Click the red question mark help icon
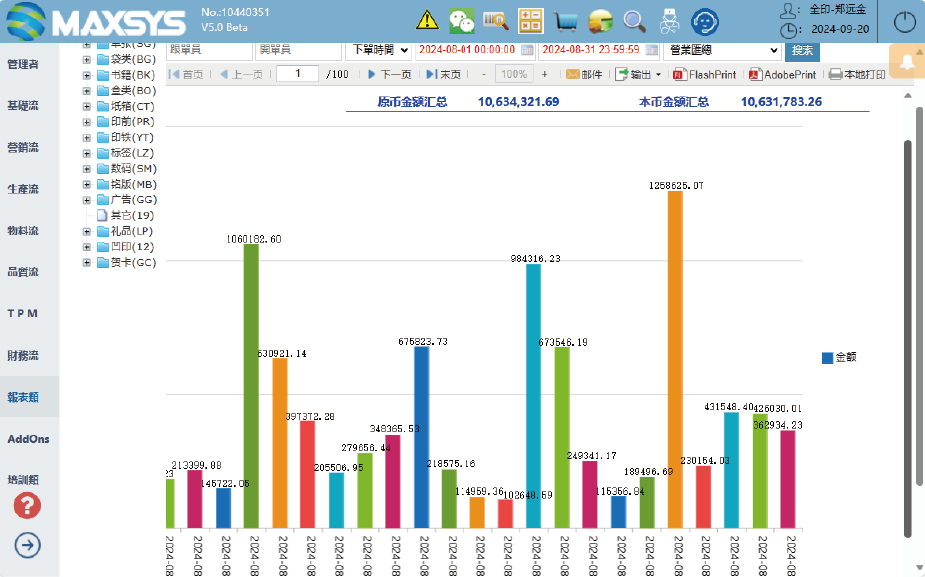 click(27, 506)
